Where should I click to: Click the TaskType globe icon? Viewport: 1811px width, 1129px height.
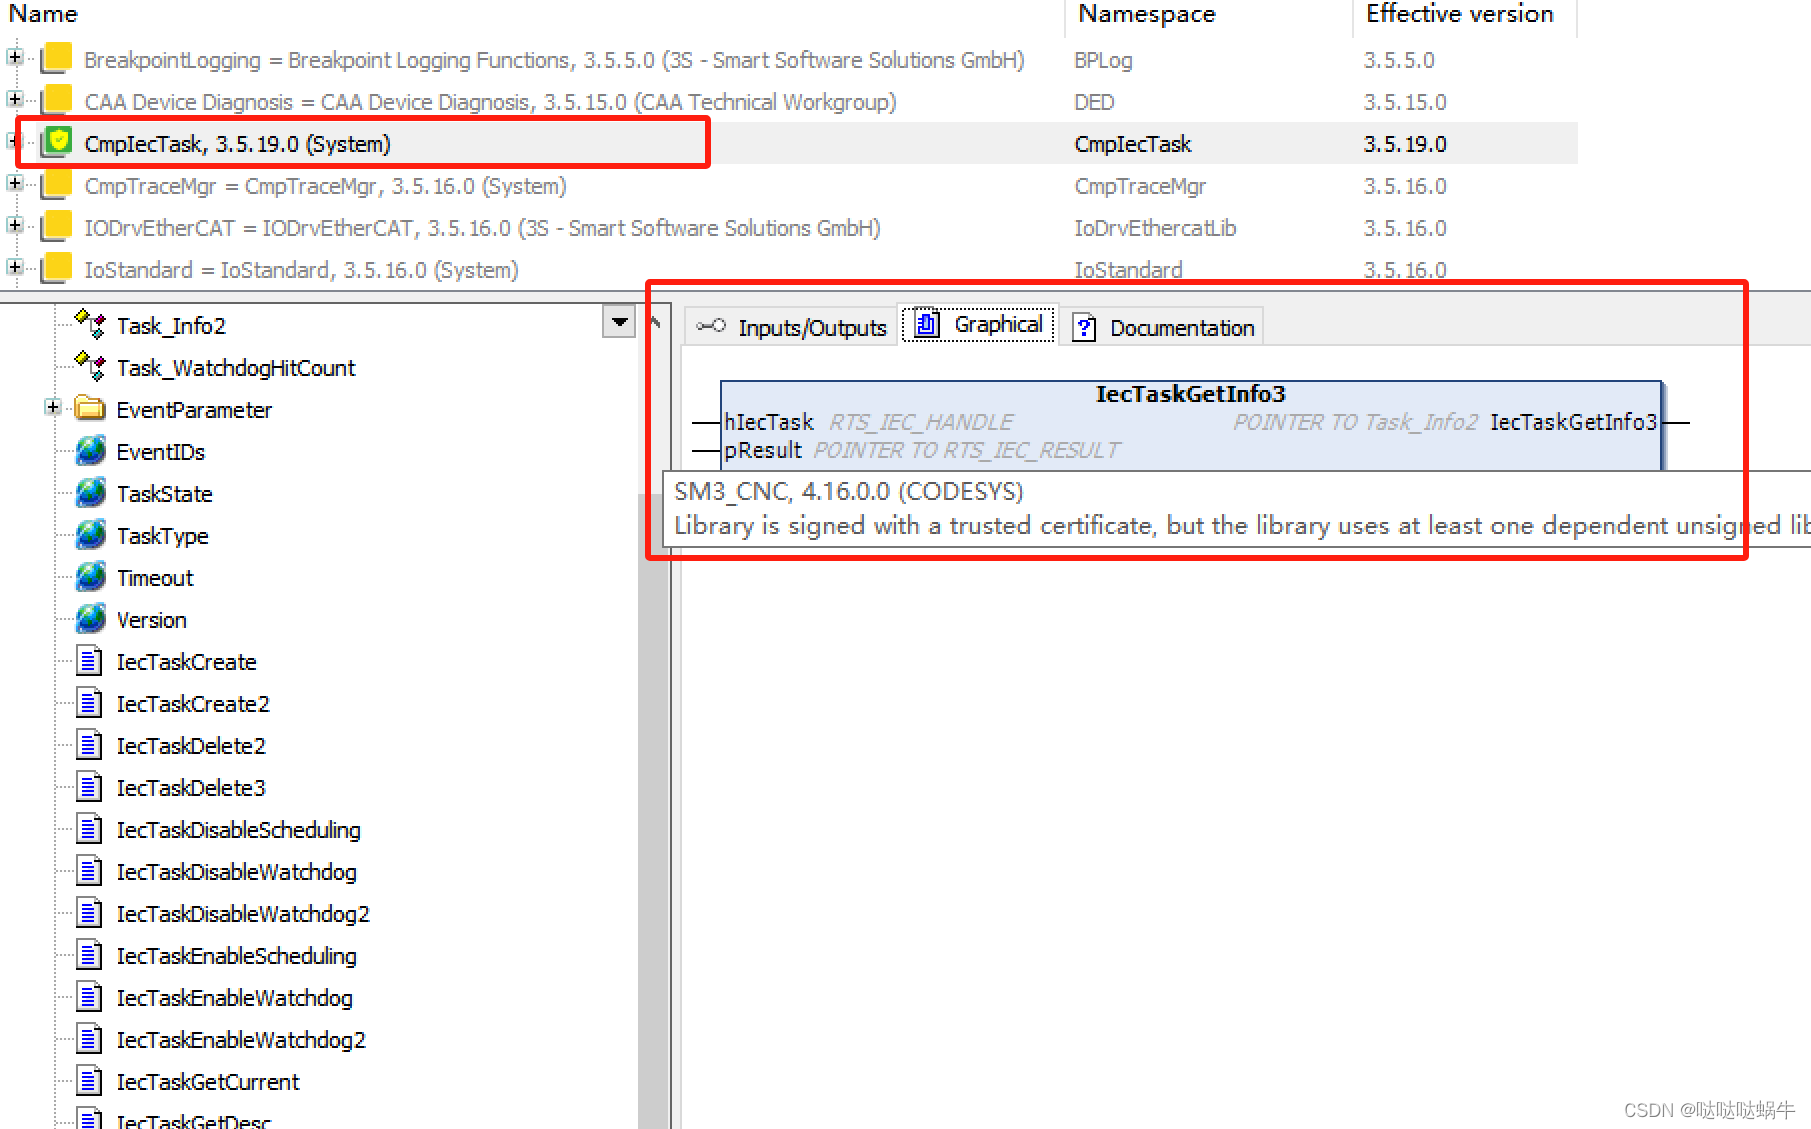[90, 535]
